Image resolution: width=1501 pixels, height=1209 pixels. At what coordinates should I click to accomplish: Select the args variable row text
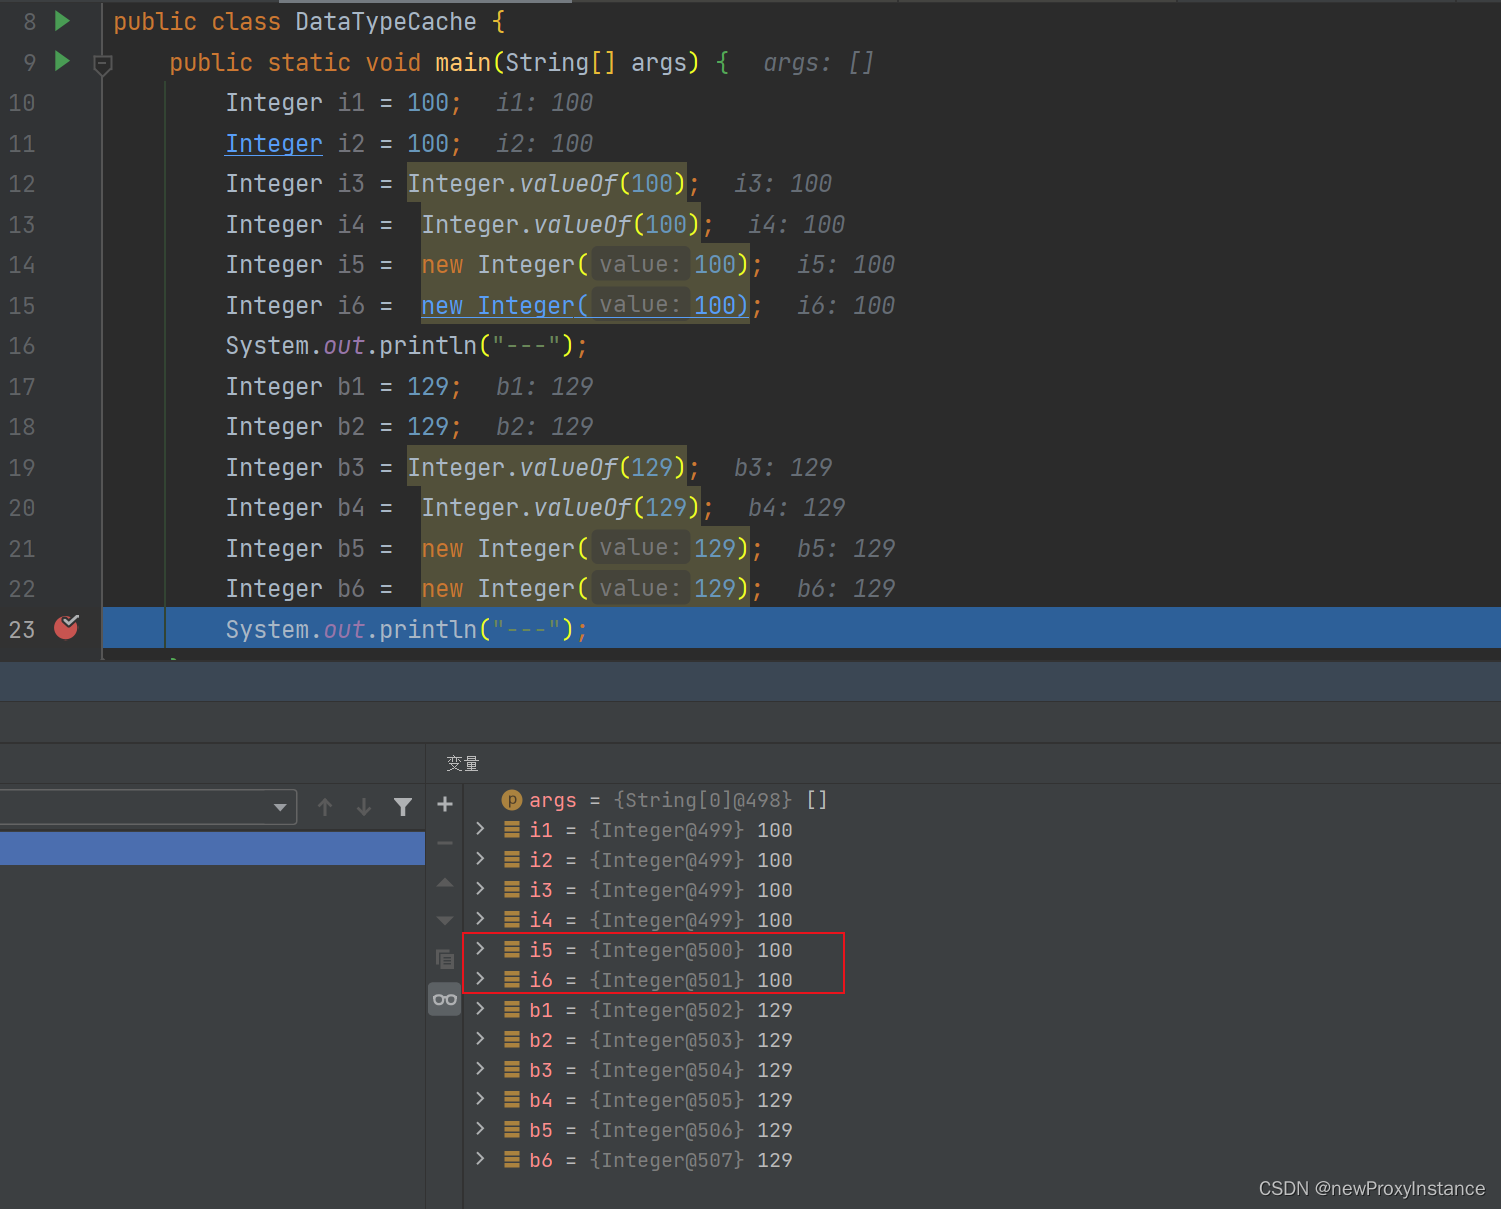679,800
